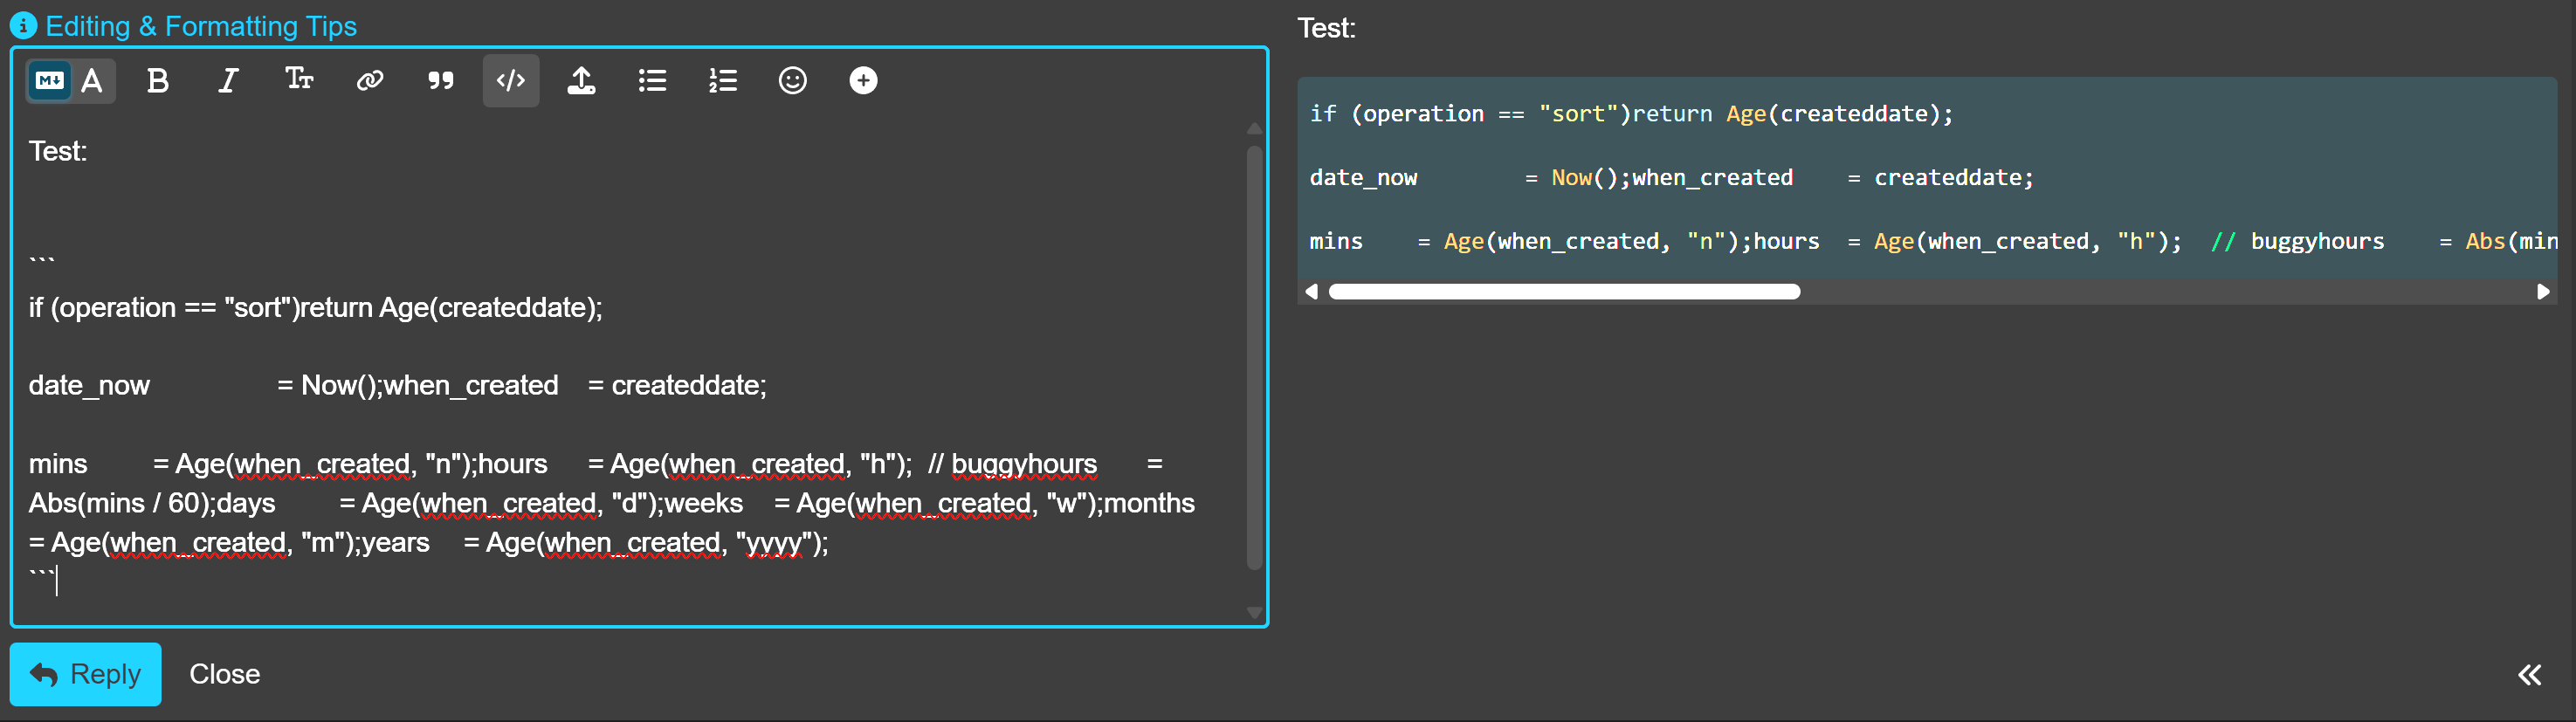Image resolution: width=2576 pixels, height=722 pixels.
Task: Click preview scroll right arrow
Action: pos(2543,292)
